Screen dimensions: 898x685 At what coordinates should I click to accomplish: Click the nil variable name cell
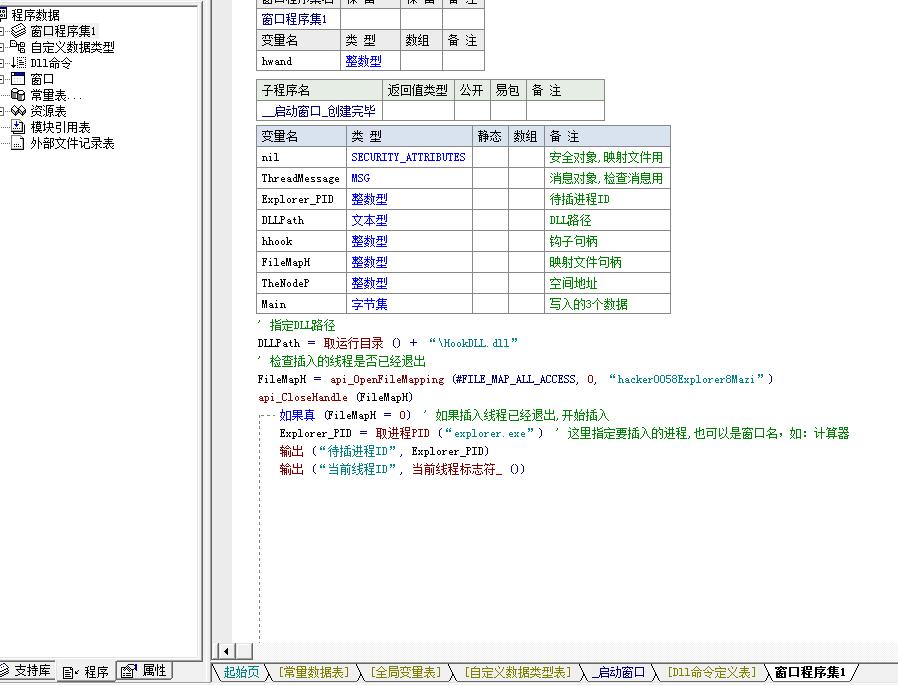[301, 157]
